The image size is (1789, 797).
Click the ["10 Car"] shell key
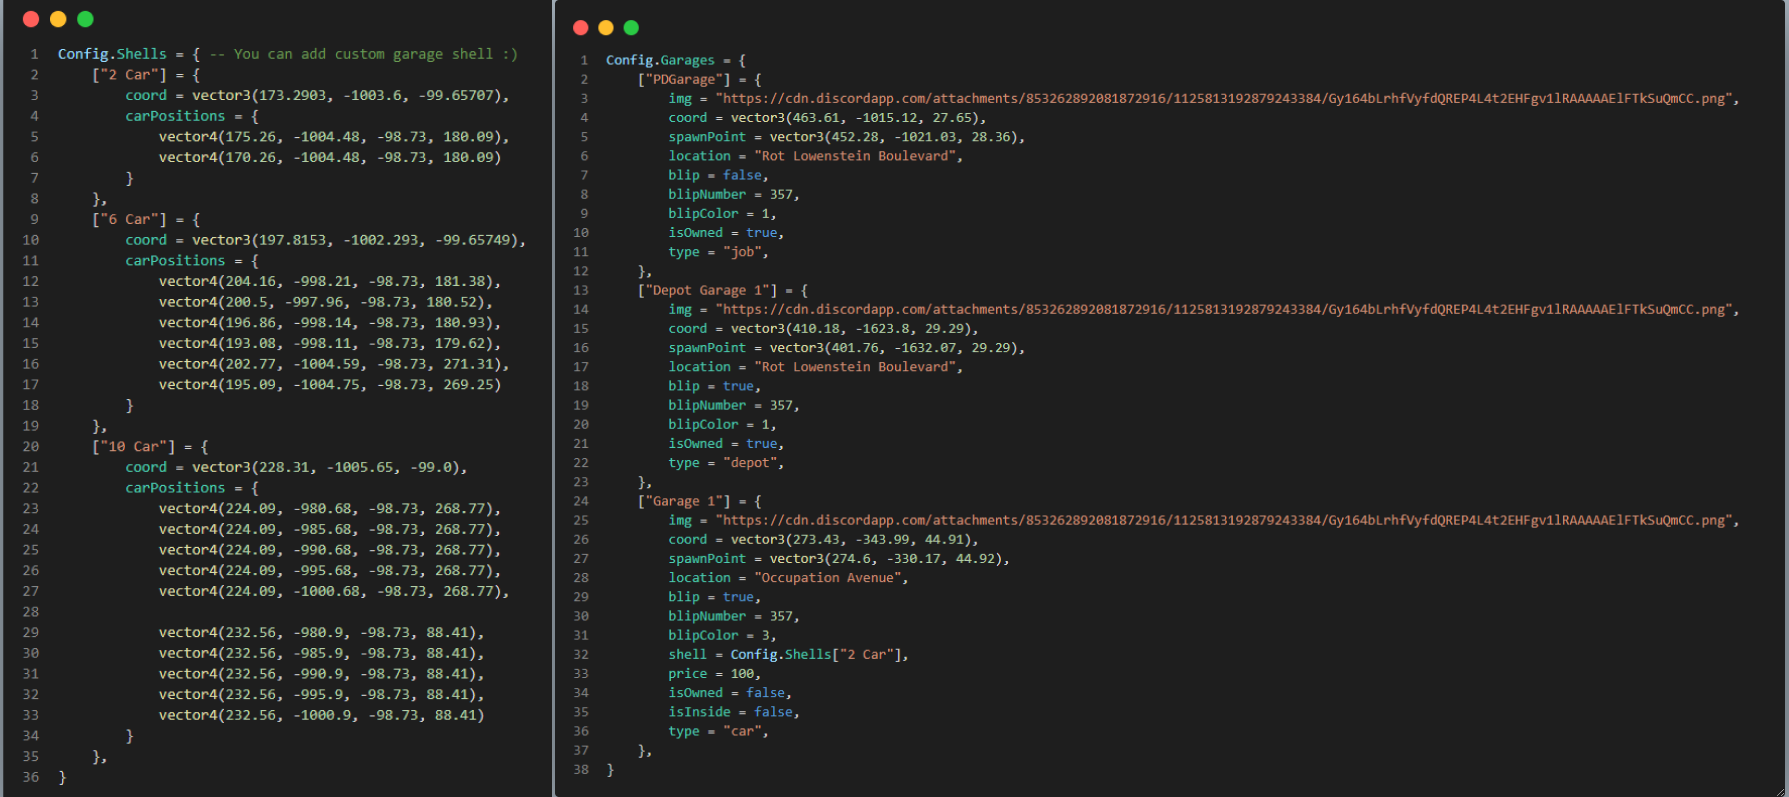coord(134,447)
